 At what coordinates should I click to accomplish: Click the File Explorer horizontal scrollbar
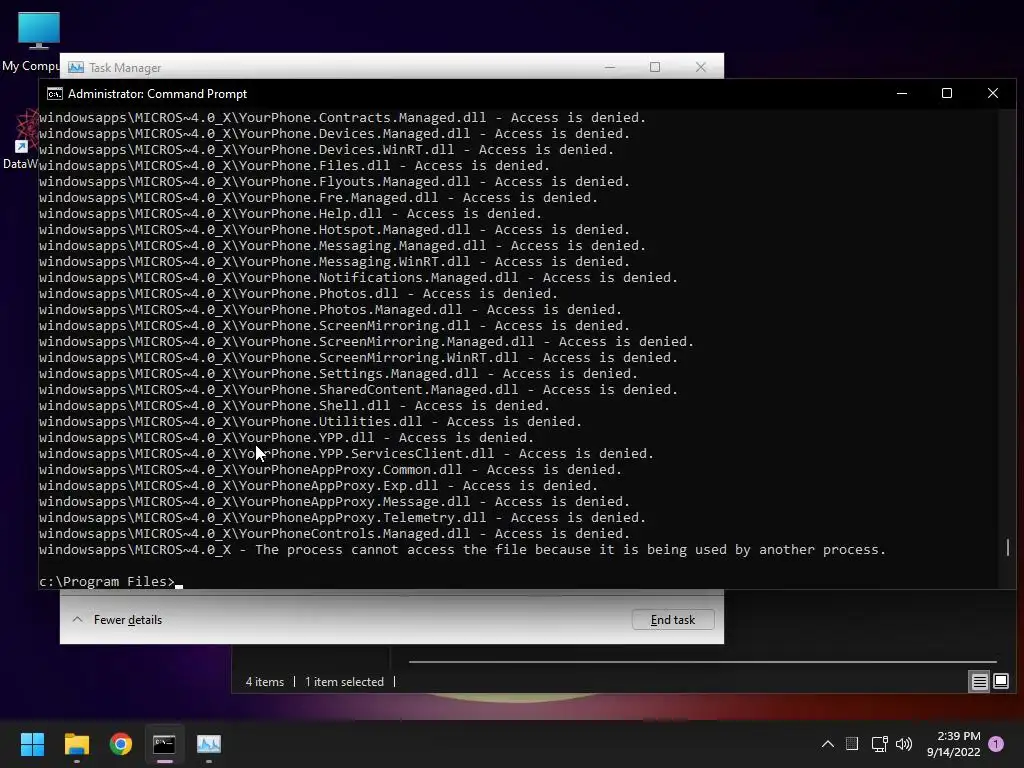point(703,662)
